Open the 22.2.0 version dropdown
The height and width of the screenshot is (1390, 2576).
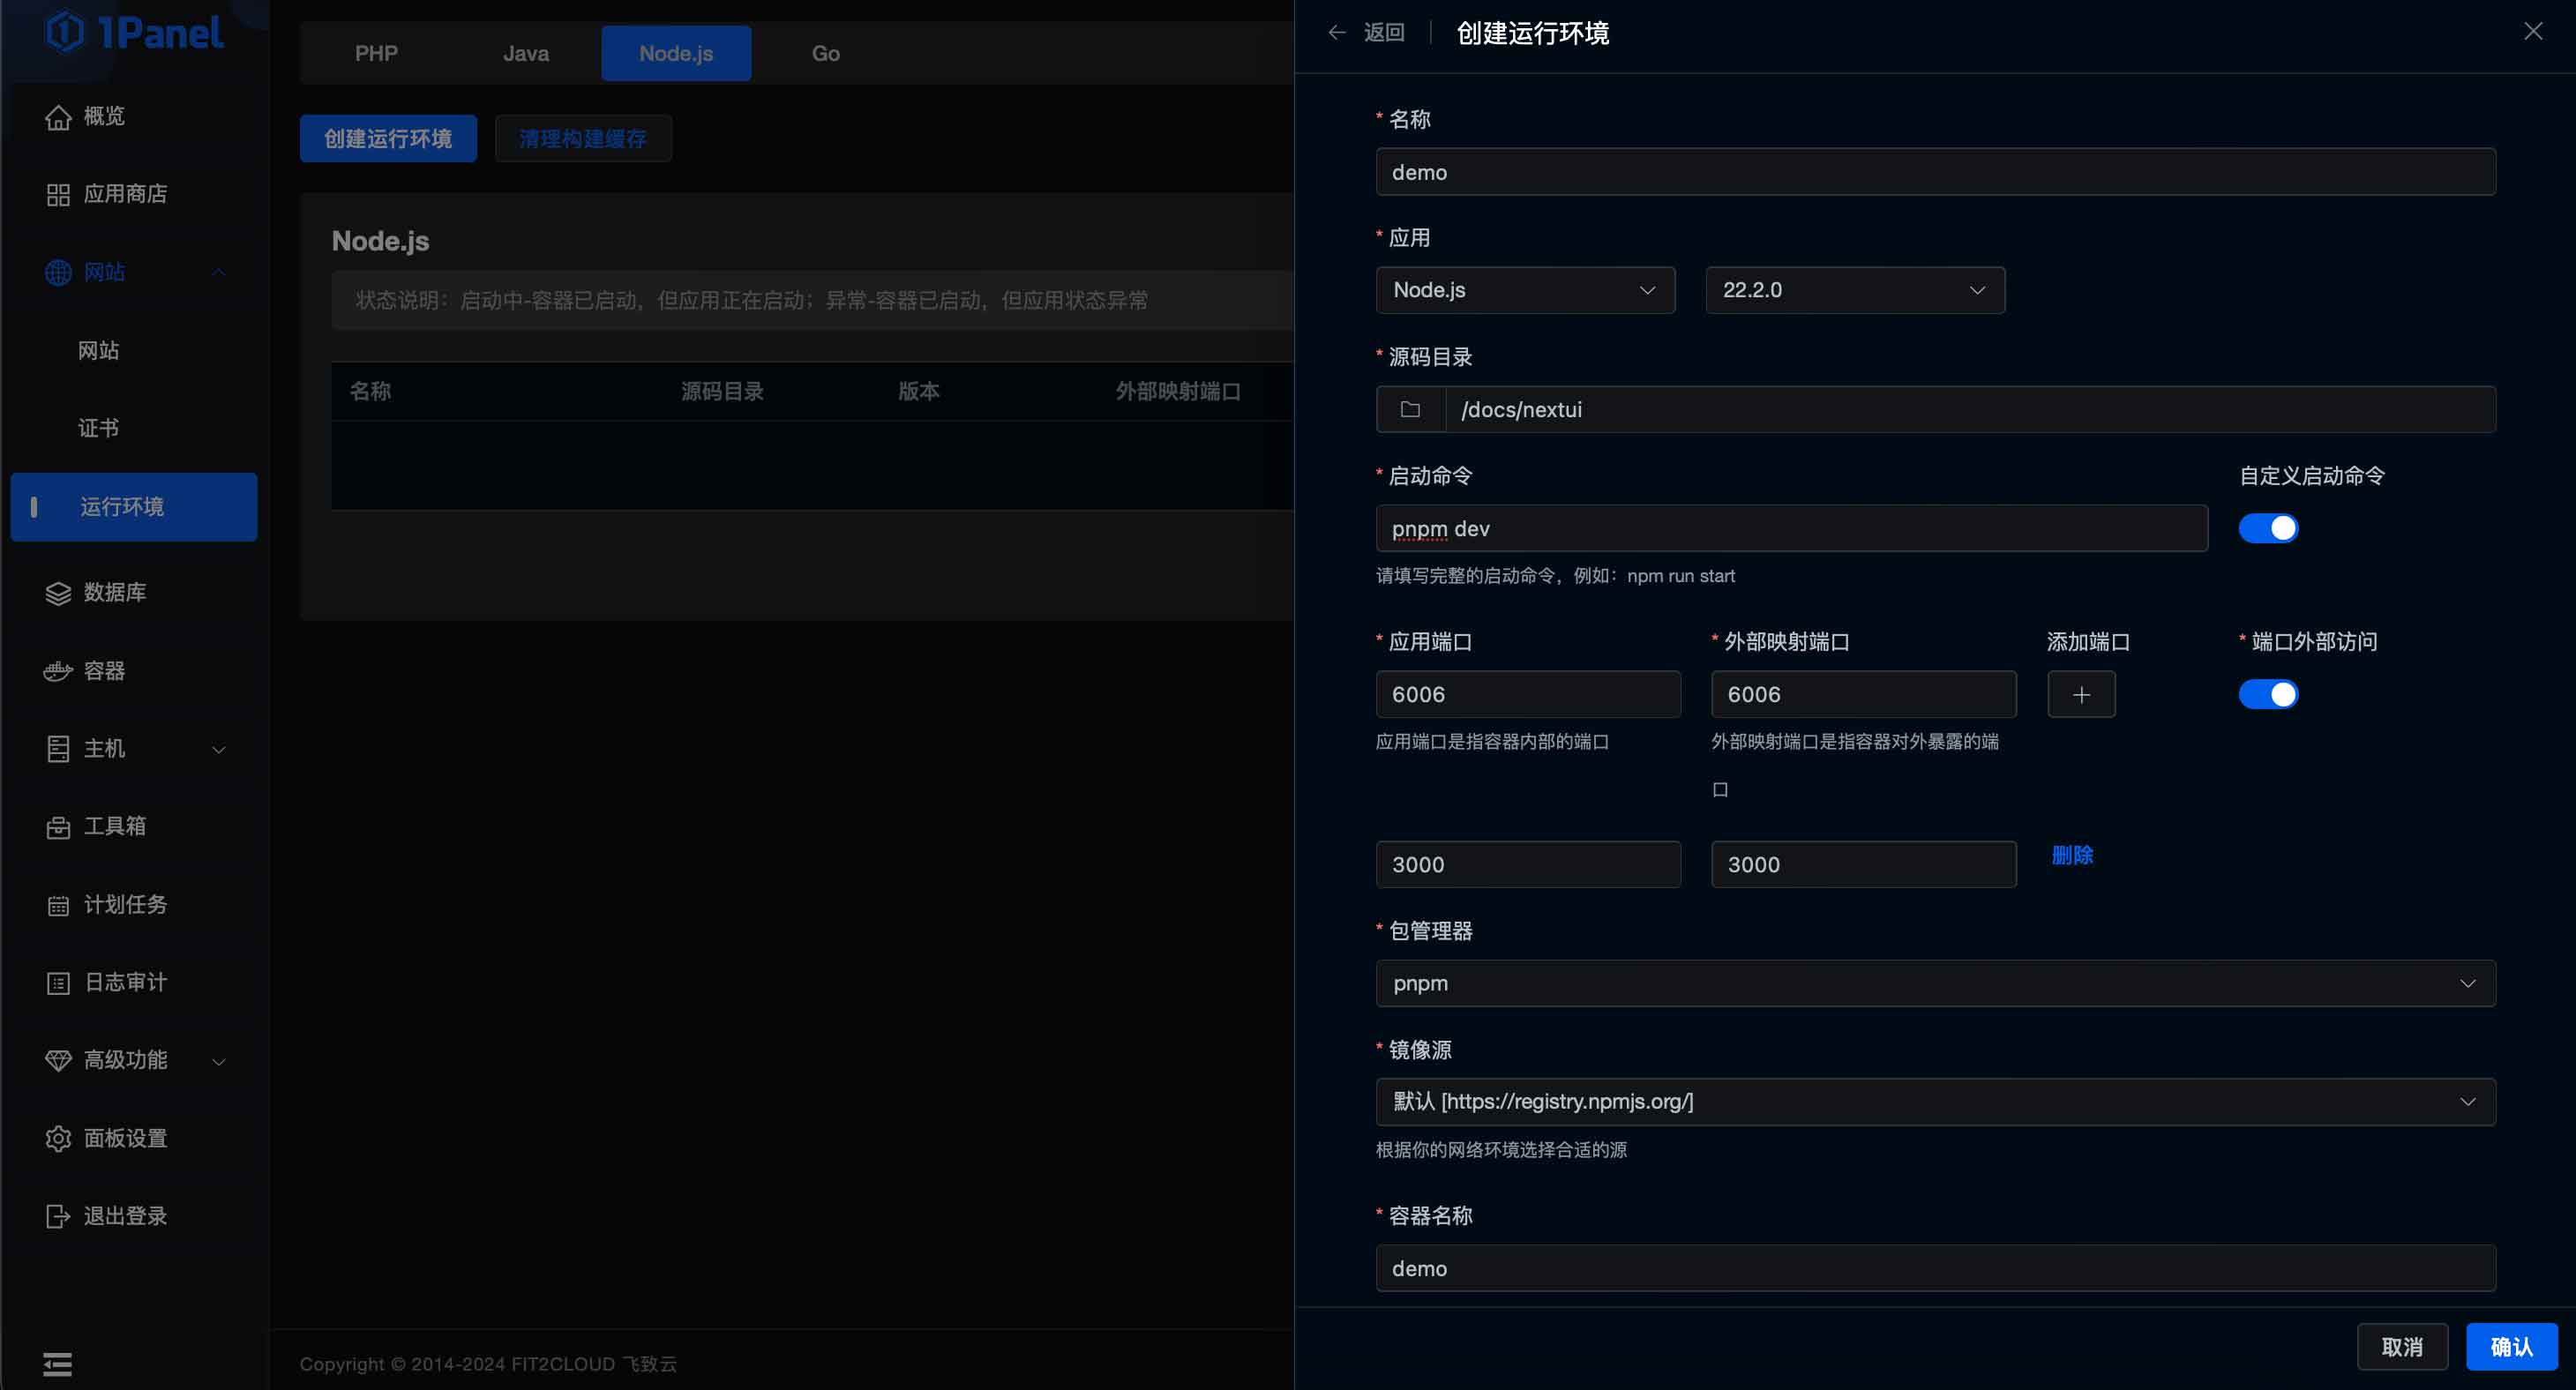pyautogui.click(x=1855, y=290)
